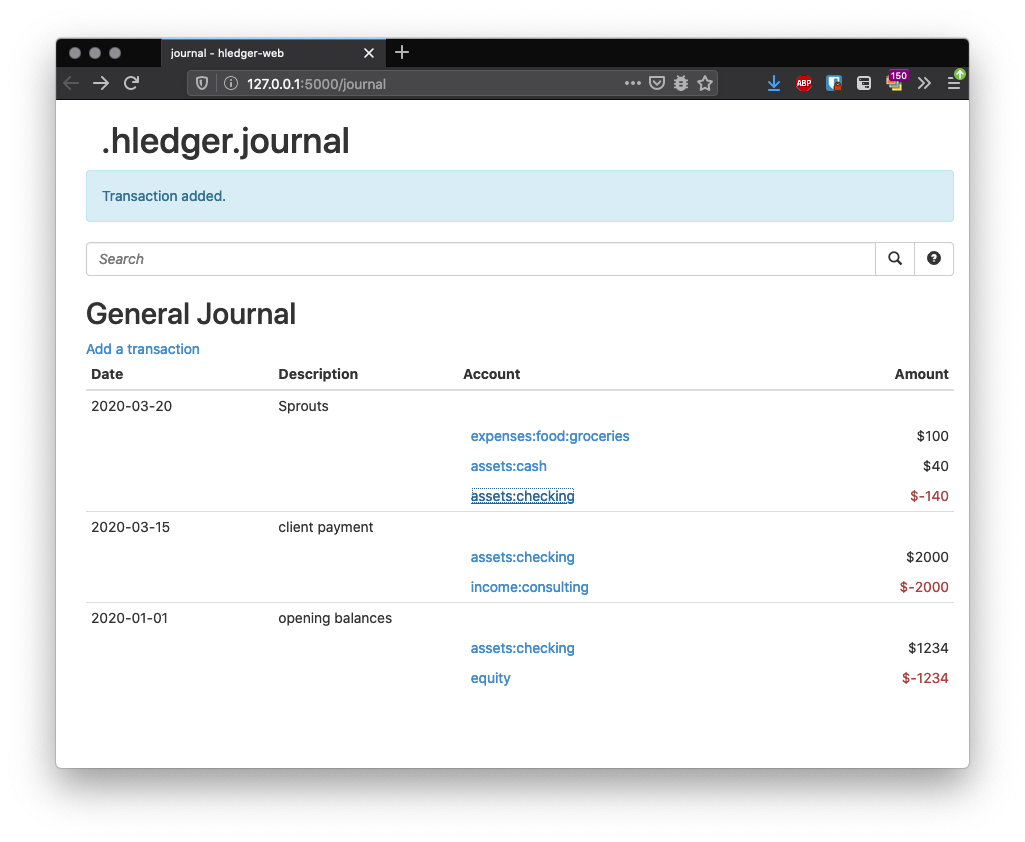1025x842 pixels.
Task: Click the $-1234 amount
Action: click(925, 678)
